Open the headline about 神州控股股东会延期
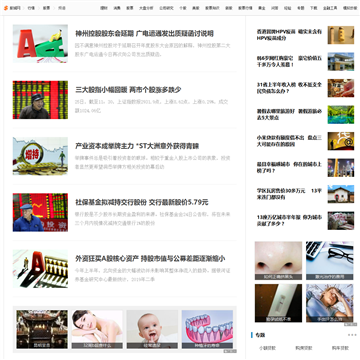The height and width of the screenshot is (360, 360). coord(144,34)
